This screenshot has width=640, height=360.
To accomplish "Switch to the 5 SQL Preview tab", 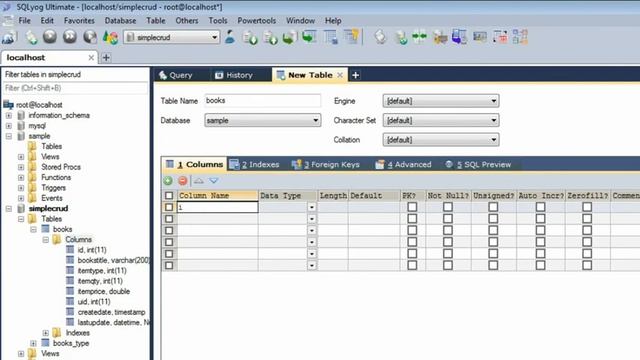I will point(478,164).
